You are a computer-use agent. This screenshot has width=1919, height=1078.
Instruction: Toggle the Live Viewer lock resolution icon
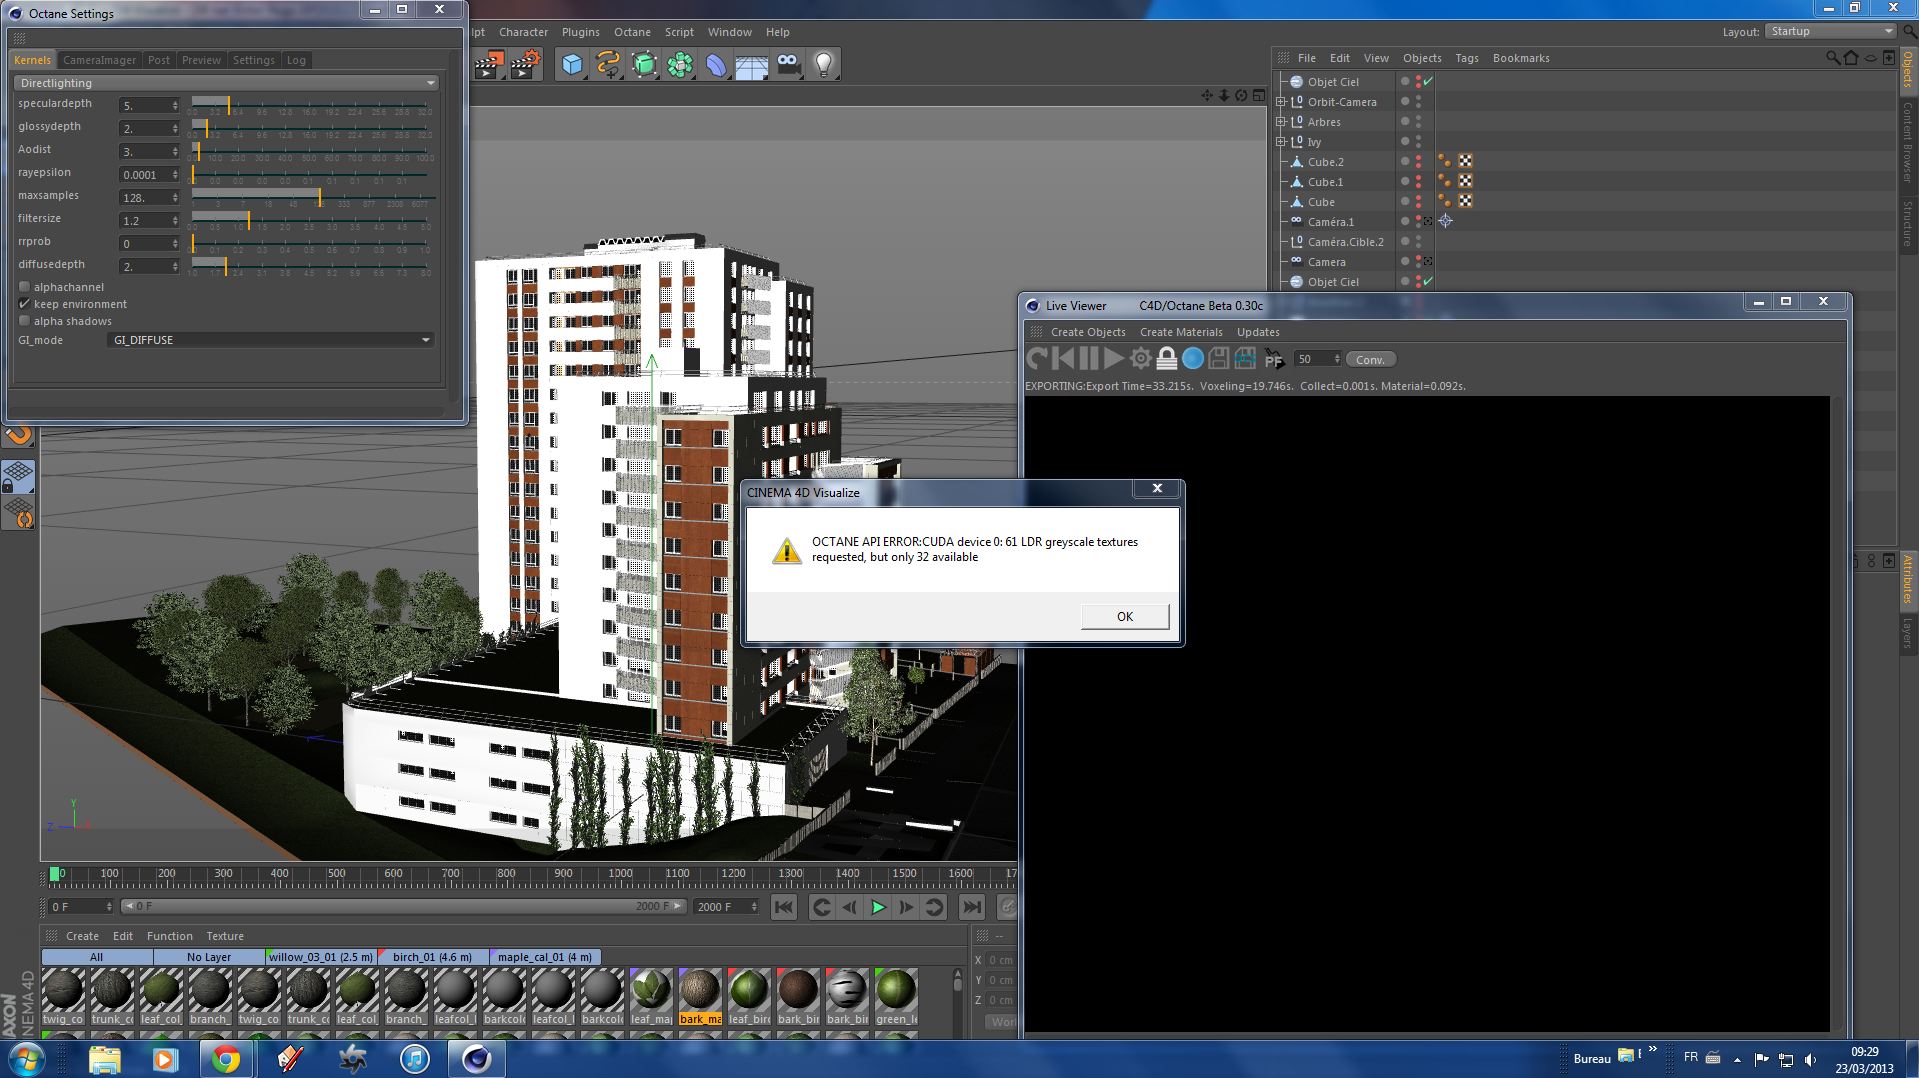1166,358
